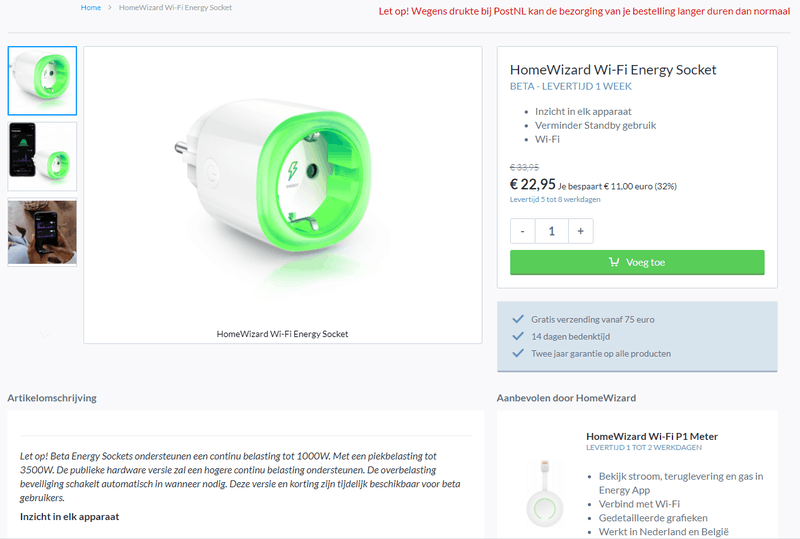Click the shopping cart icon on Voeg toe
The height and width of the screenshot is (539, 800).
tap(613, 263)
